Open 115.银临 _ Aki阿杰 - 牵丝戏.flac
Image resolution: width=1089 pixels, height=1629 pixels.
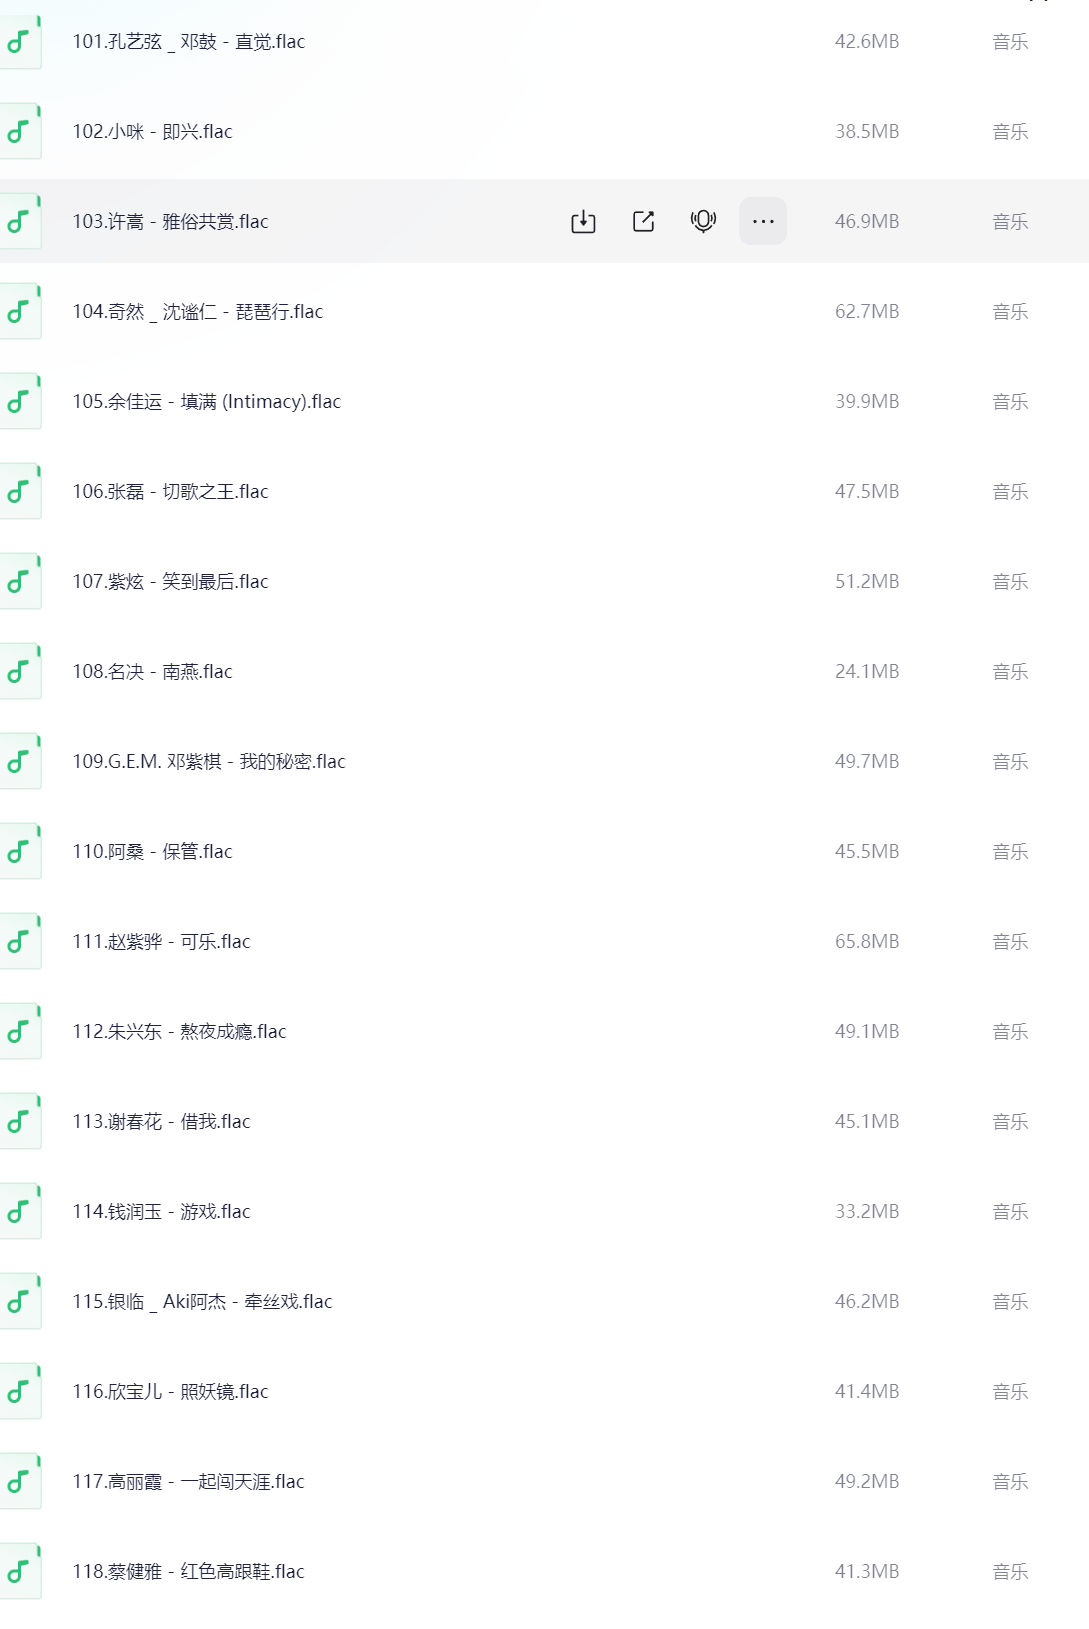203,1302
